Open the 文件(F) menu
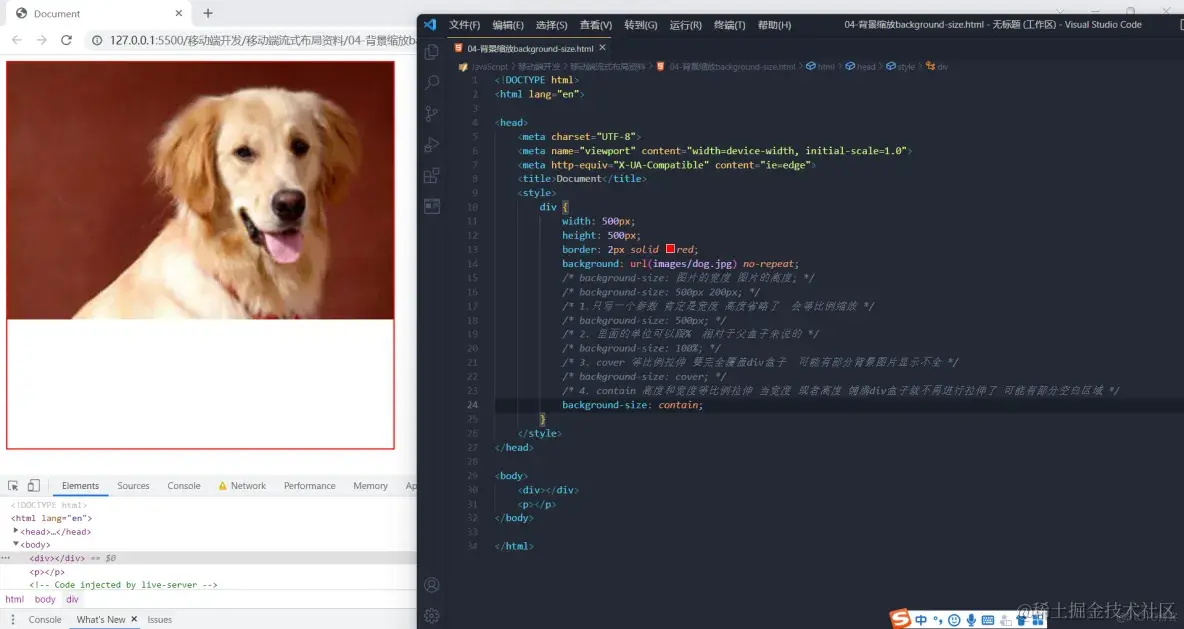The image size is (1184, 629). [x=464, y=25]
